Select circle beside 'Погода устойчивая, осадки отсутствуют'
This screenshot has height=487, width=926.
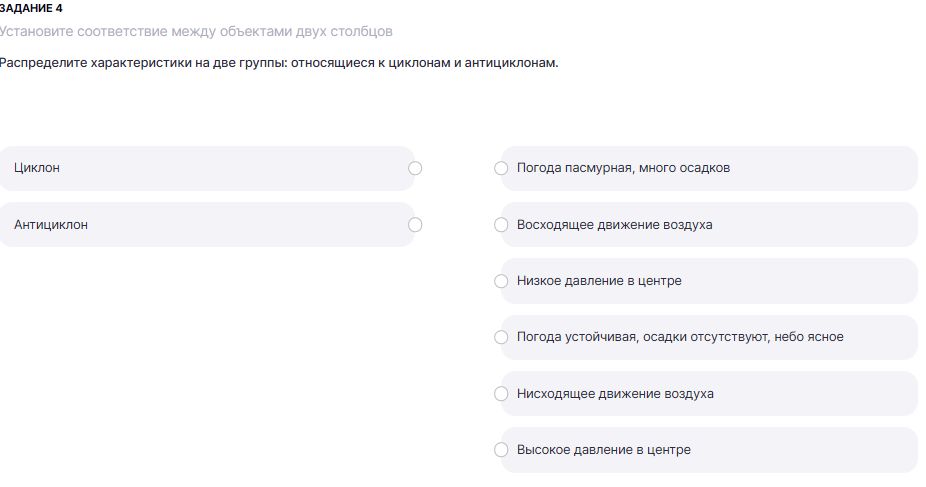point(502,337)
